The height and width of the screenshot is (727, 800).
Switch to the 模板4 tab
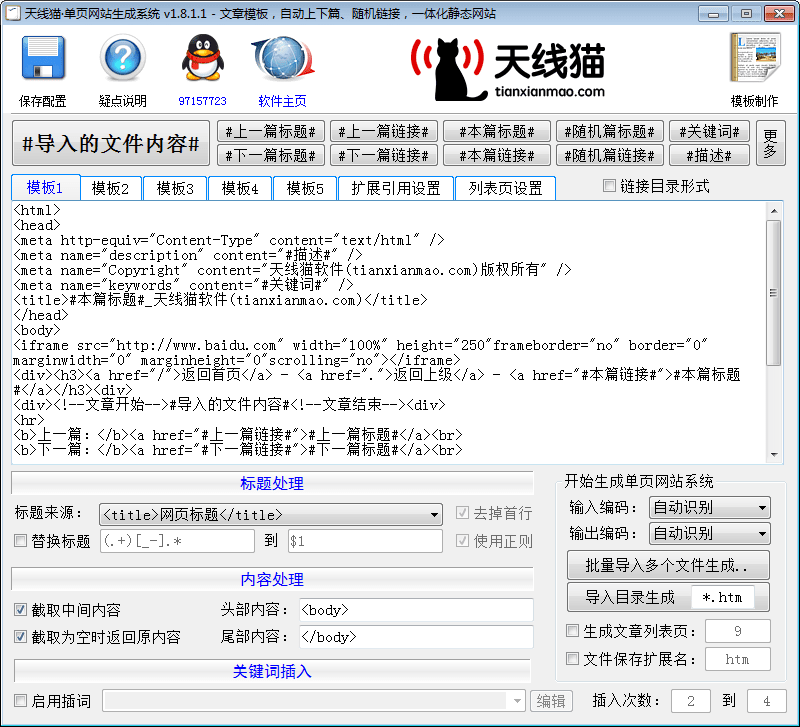(240, 189)
